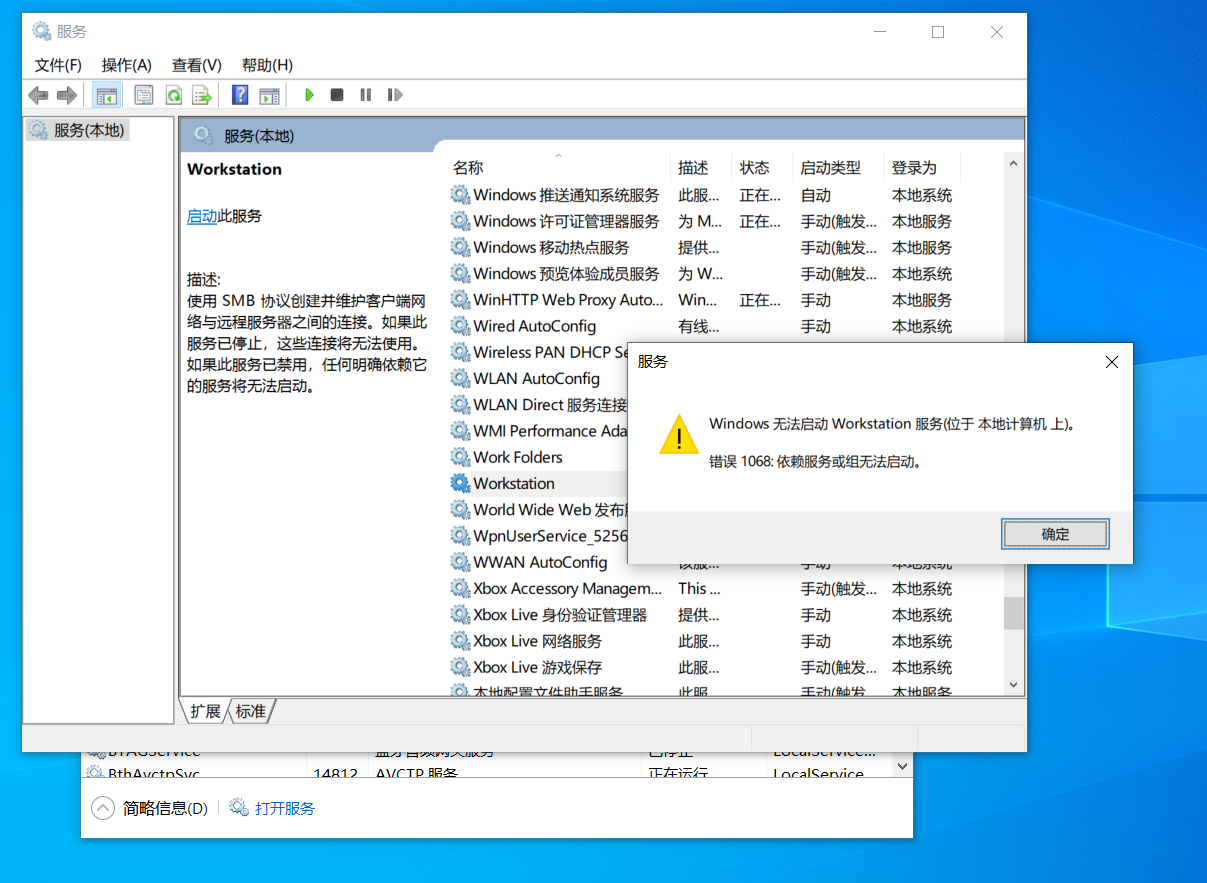This screenshot has height=883, width=1207.
Task: Select the World Wide Web 发布 service
Action: (538, 509)
